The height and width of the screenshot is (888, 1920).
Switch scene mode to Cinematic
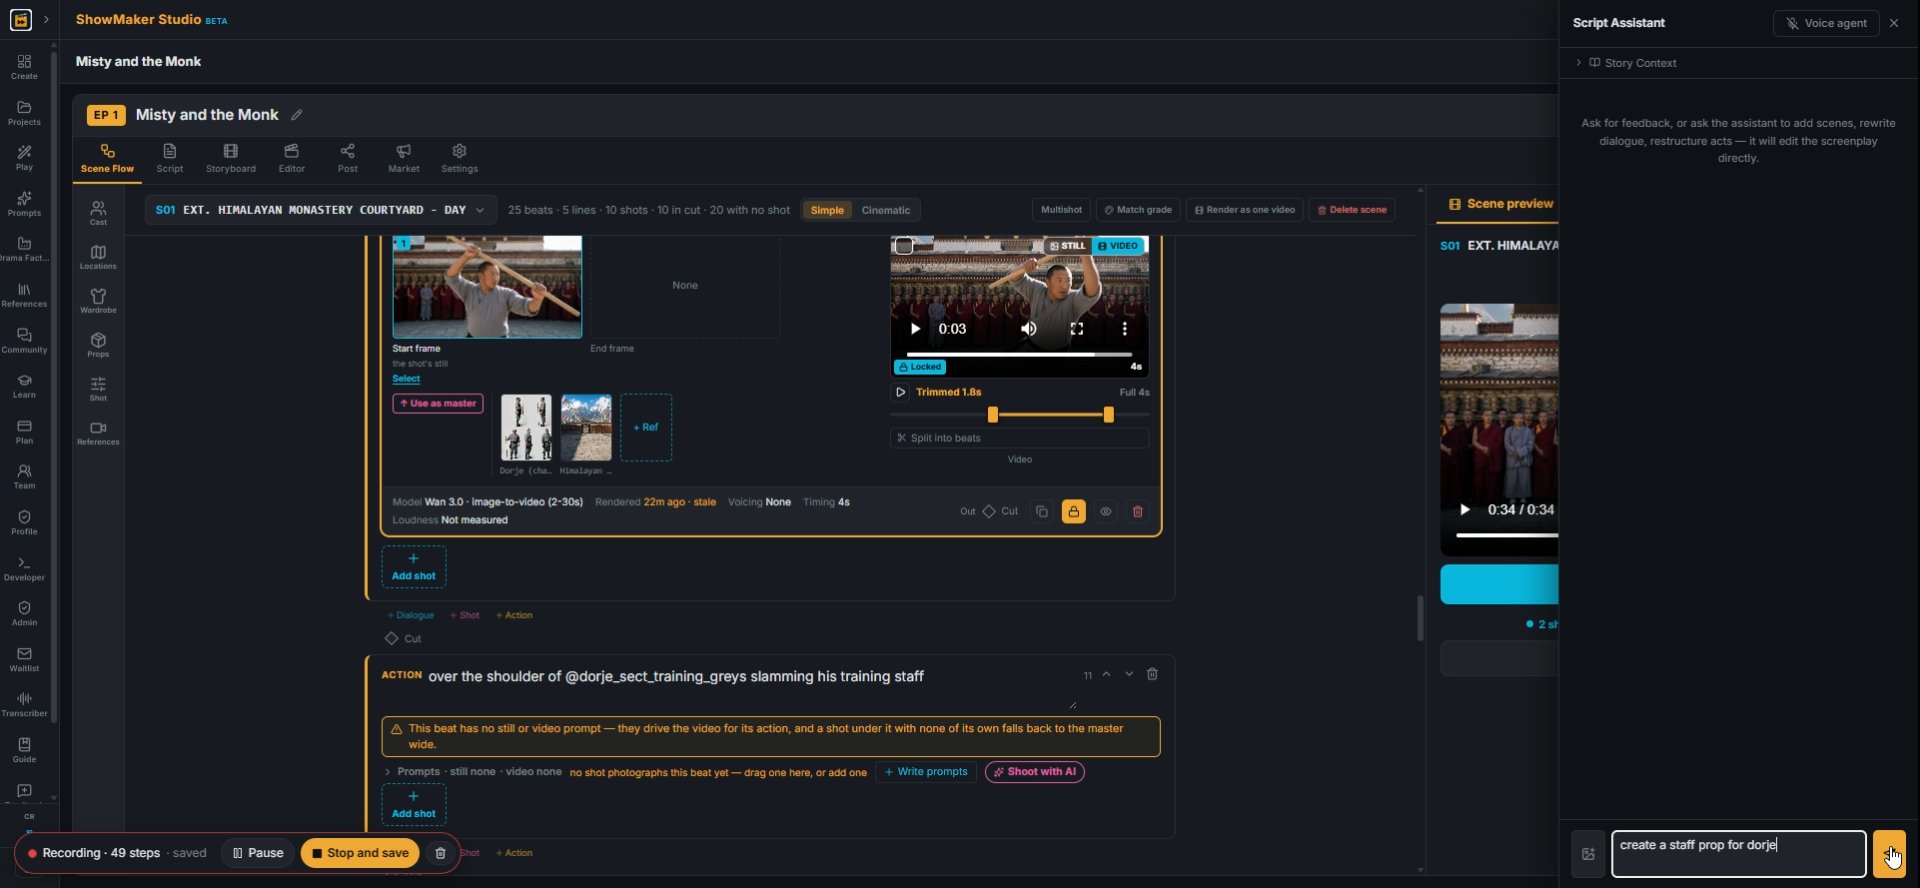886,210
